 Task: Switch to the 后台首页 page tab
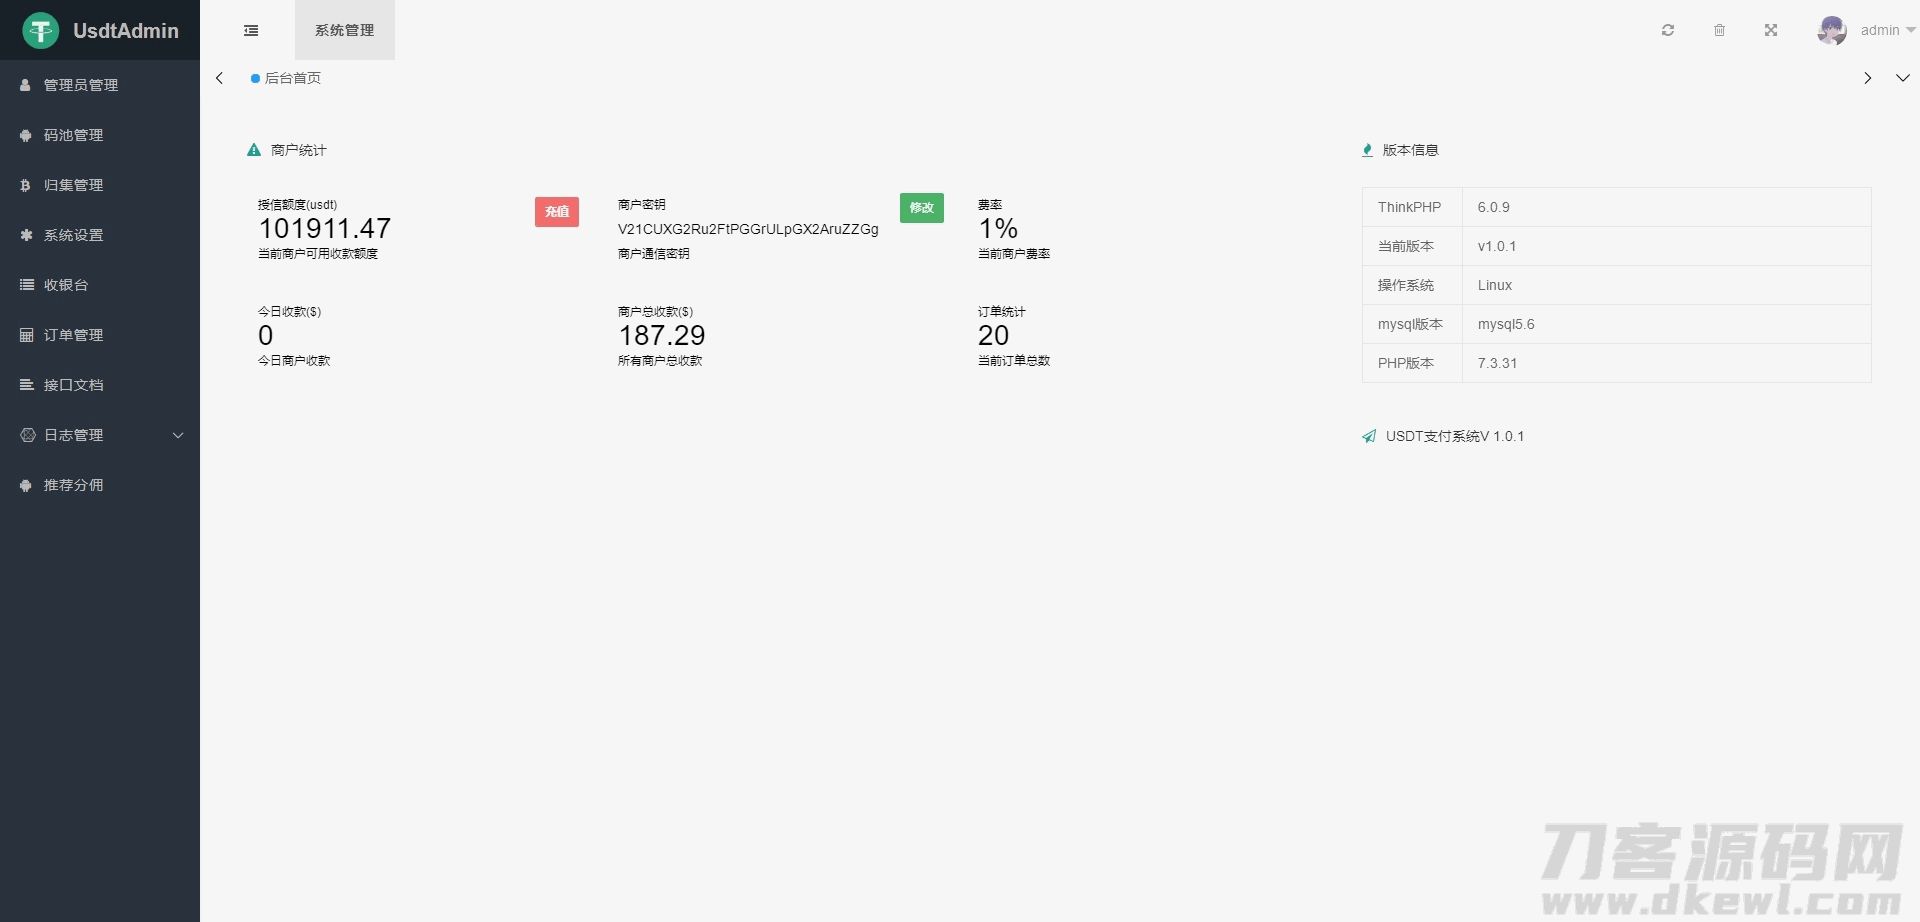(291, 78)
